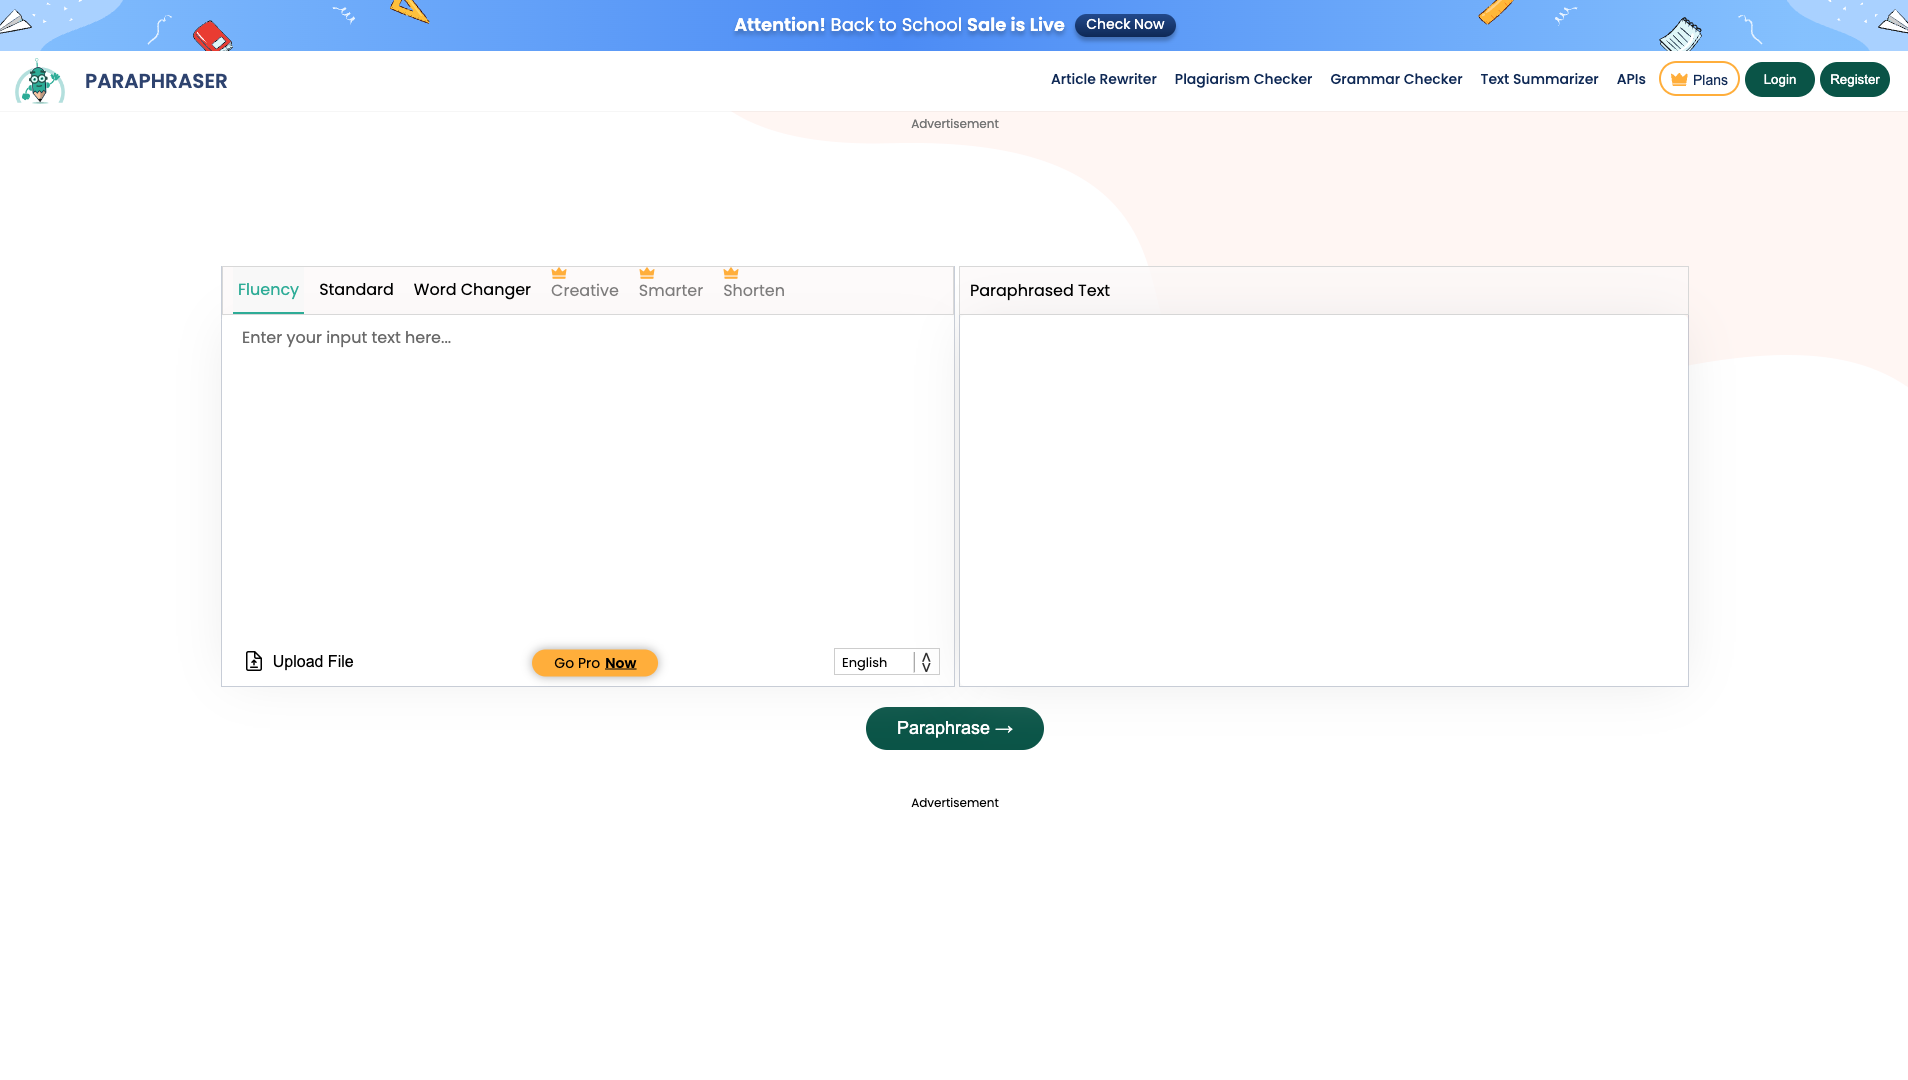
Task: Switch to the Standard paraphrasing mode
Action: click(356, 289)
